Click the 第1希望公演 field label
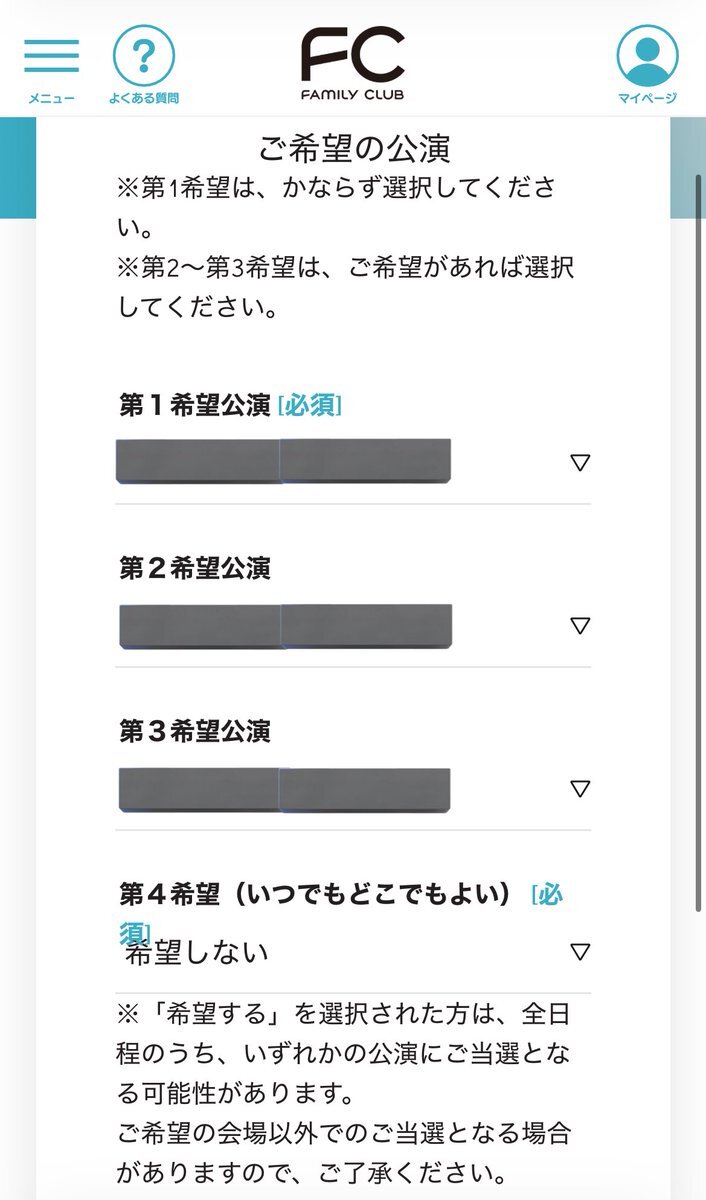 (x=195, y=405)
